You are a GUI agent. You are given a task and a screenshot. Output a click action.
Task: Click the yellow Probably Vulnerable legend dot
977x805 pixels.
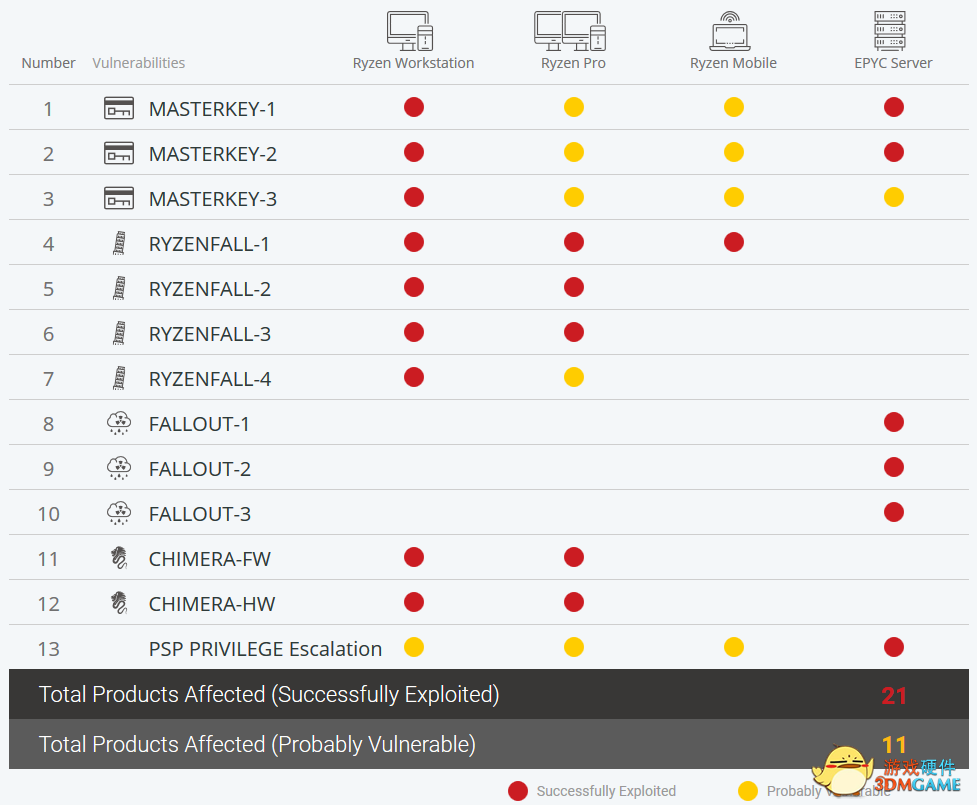(748, 791)
